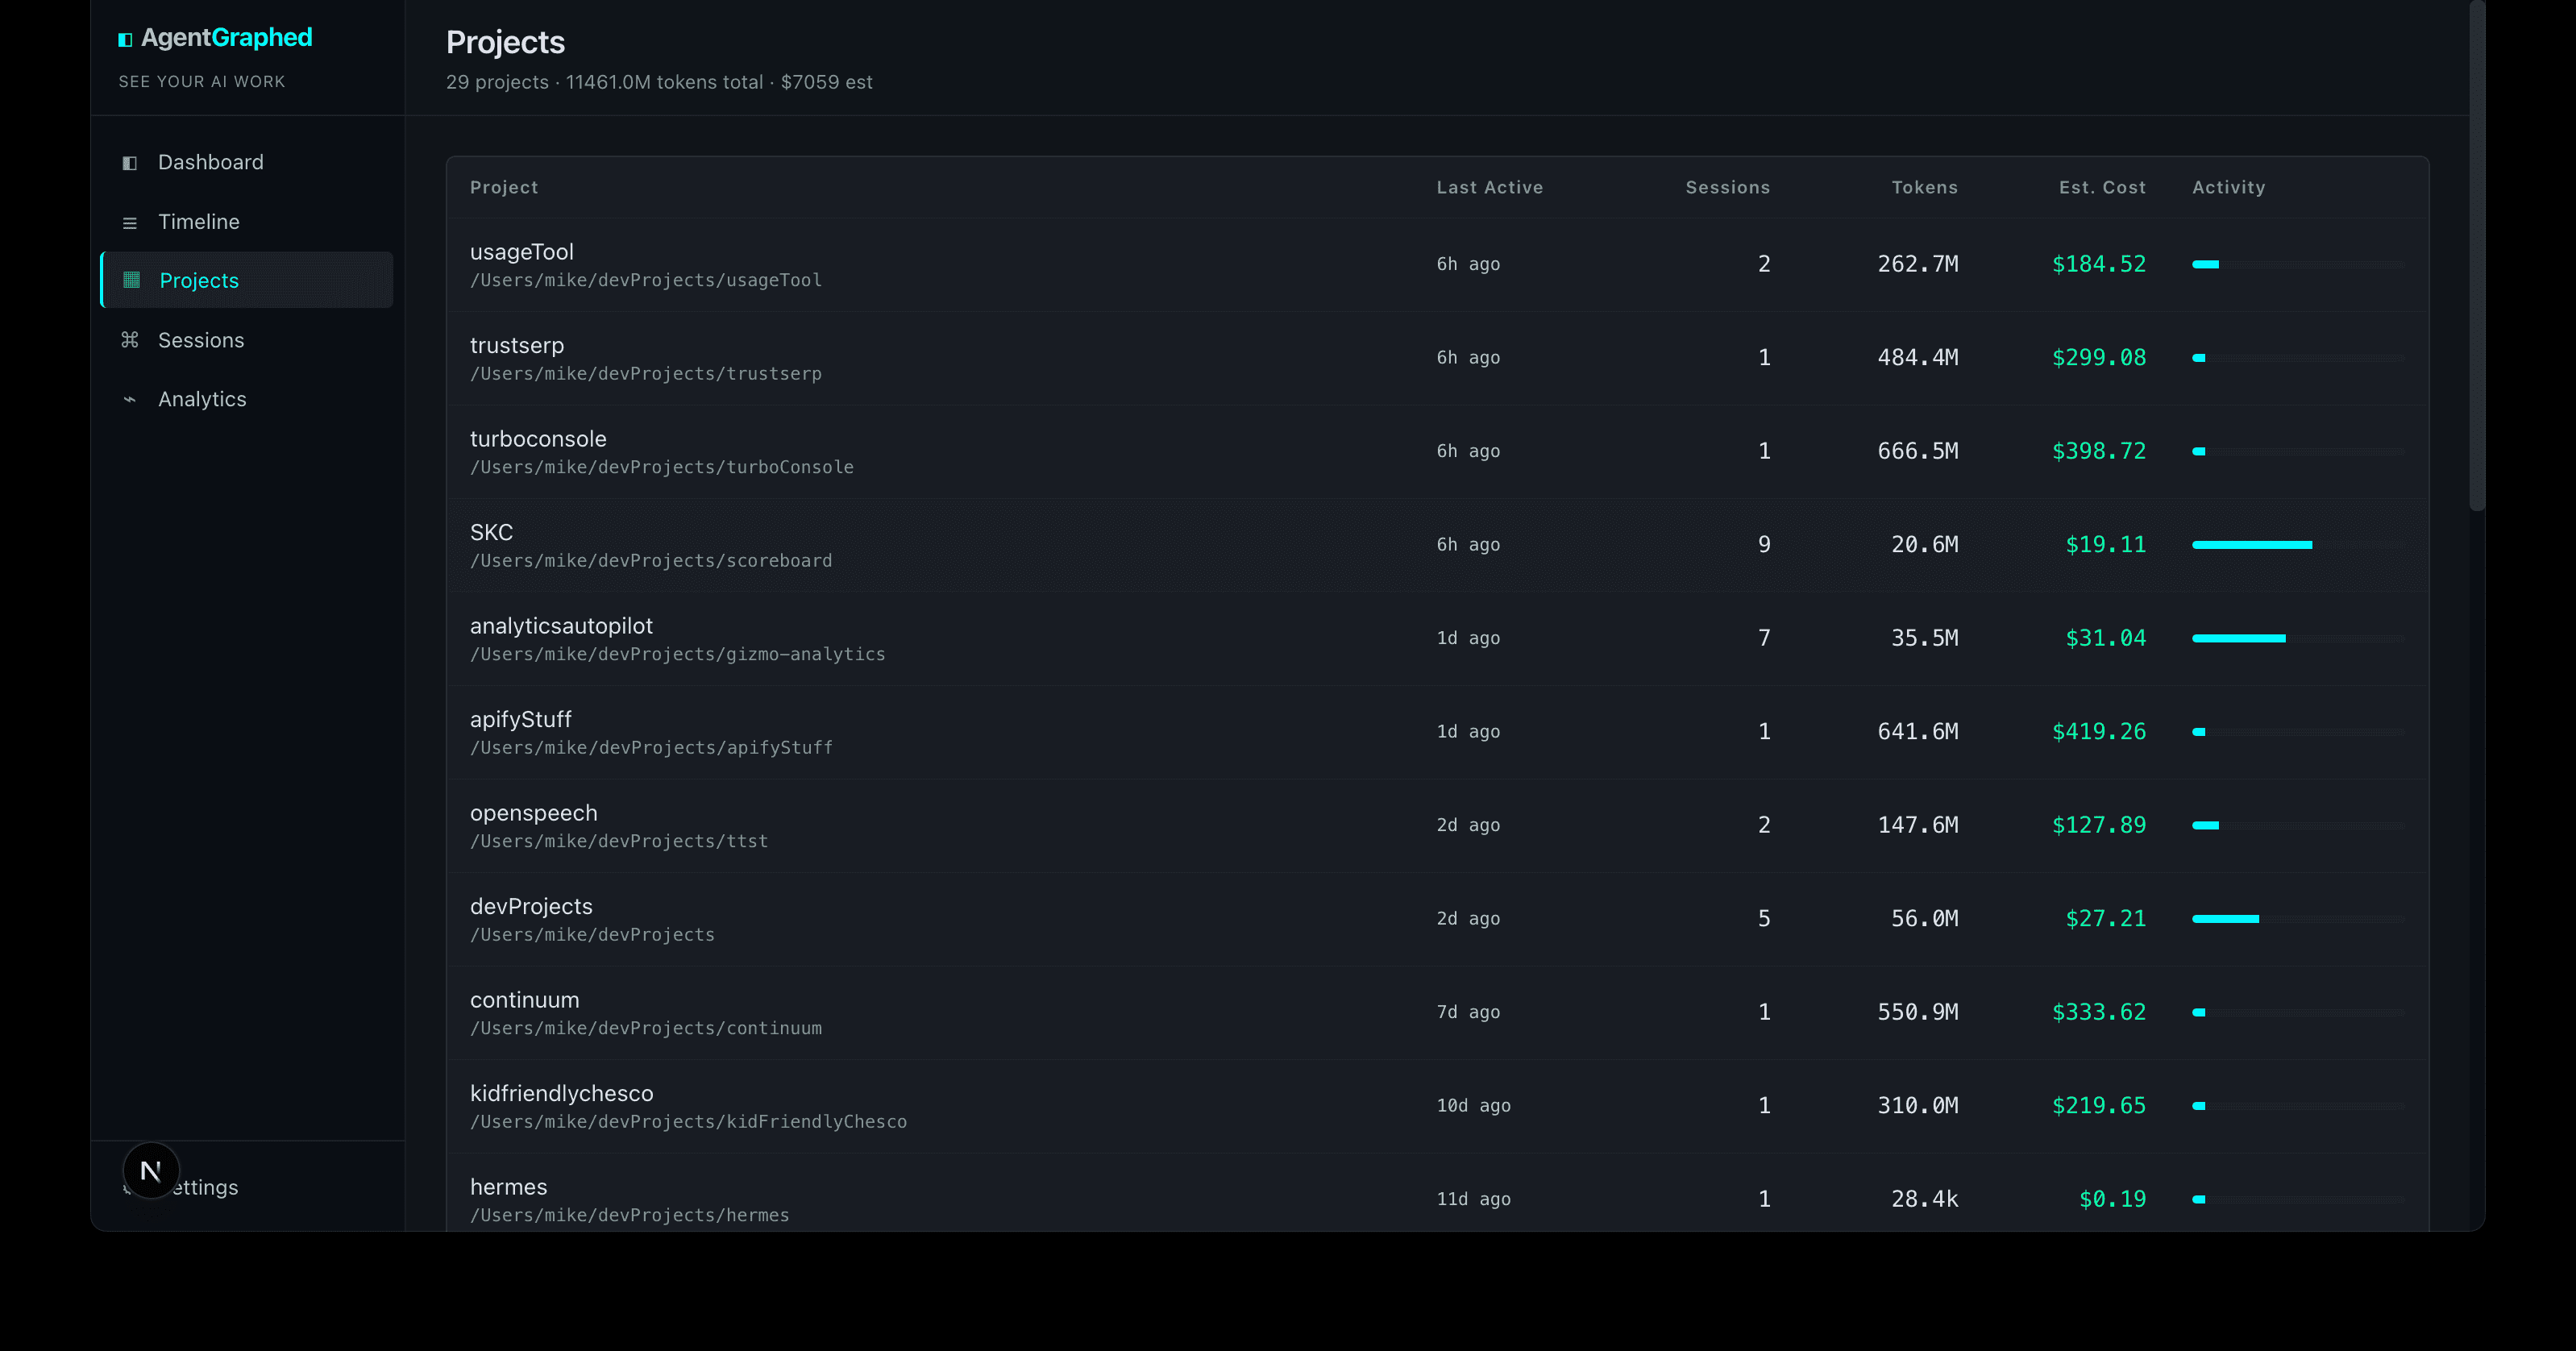Switch to the Analytics page

pos(247,399)
